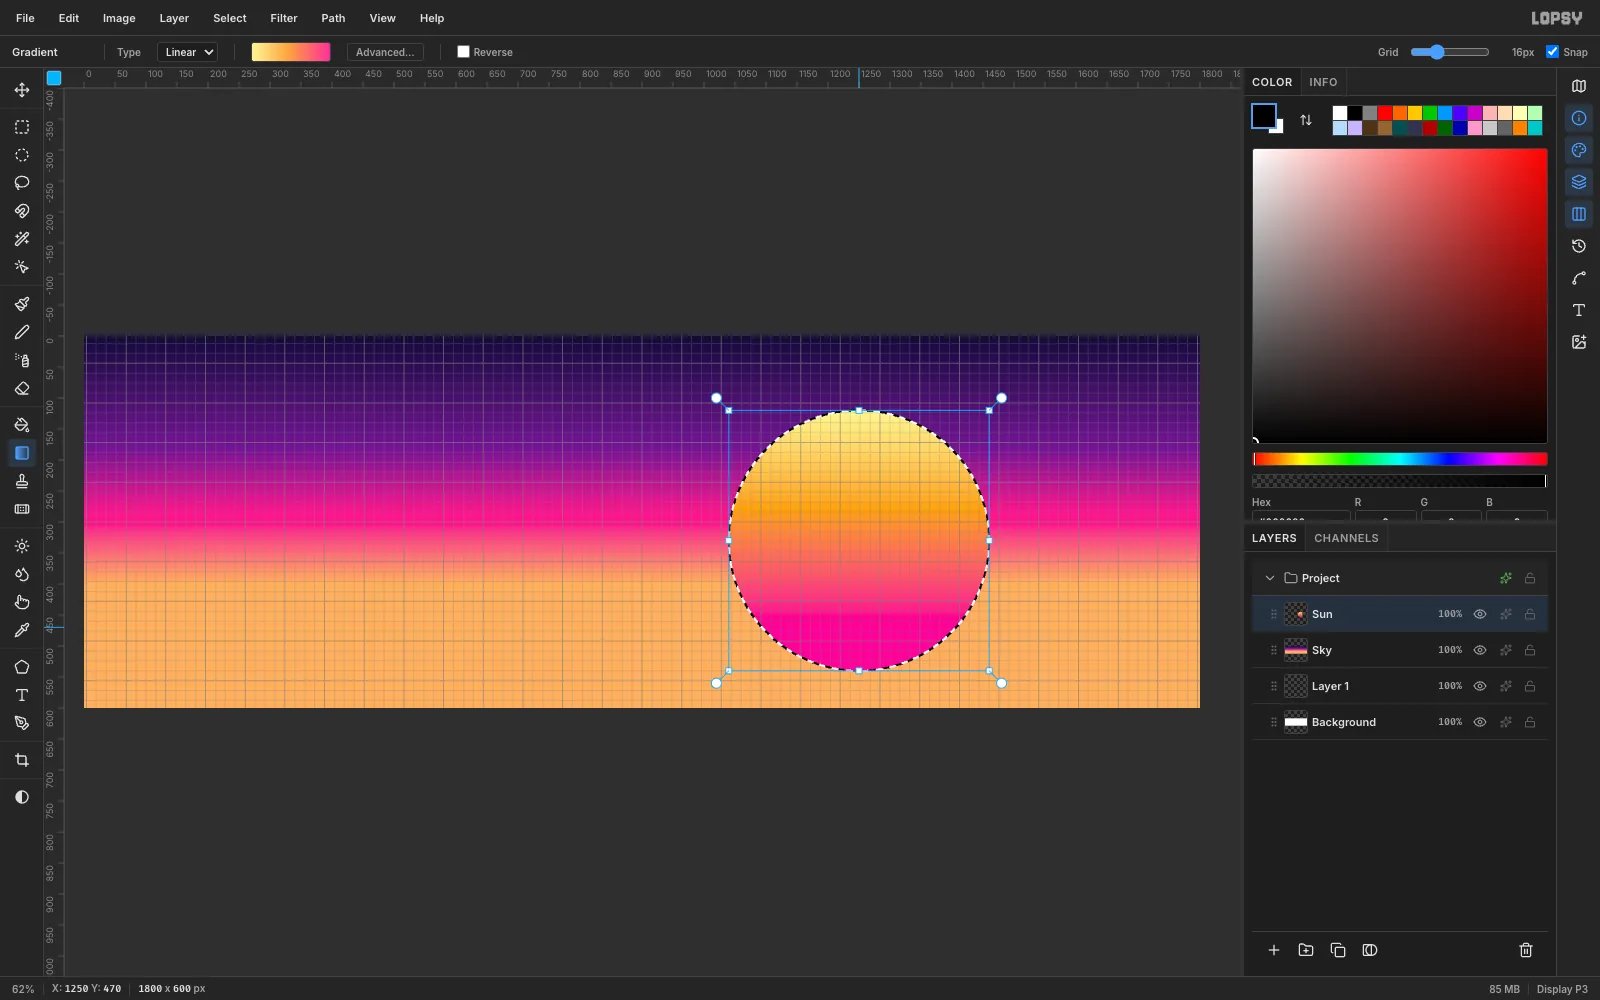Image resolution: width=1600 pixels, height=1000 pixels.
Task: Hide the Sun layer
Action: tap(1480, 614)
